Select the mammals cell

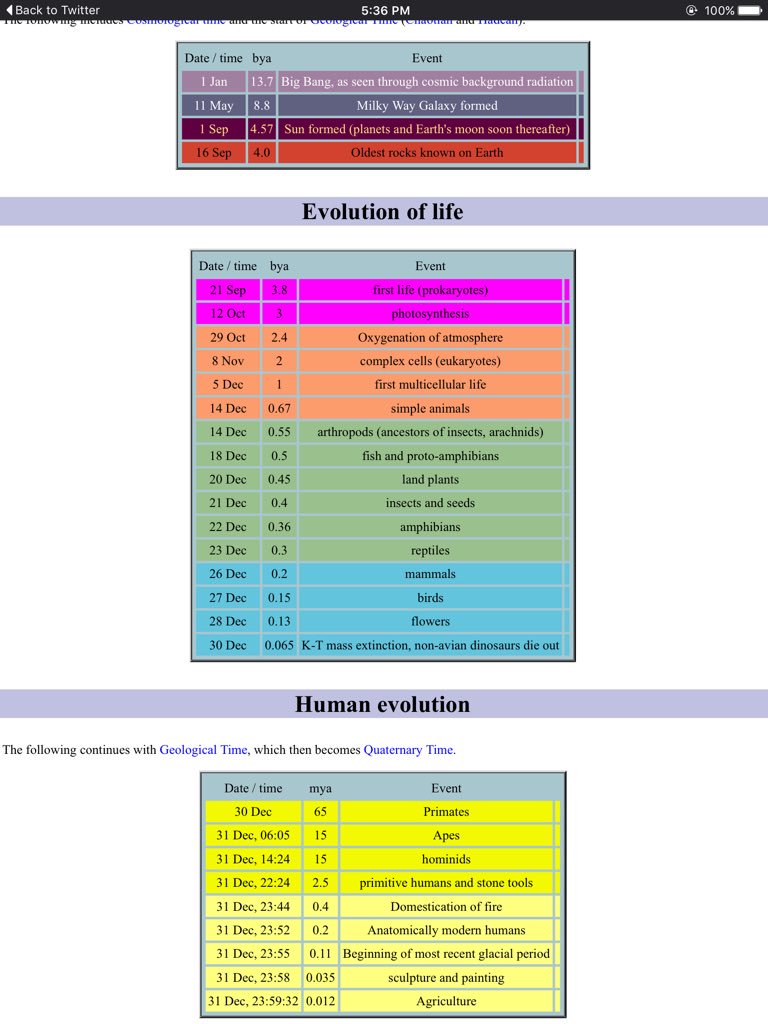coord(430,573)
